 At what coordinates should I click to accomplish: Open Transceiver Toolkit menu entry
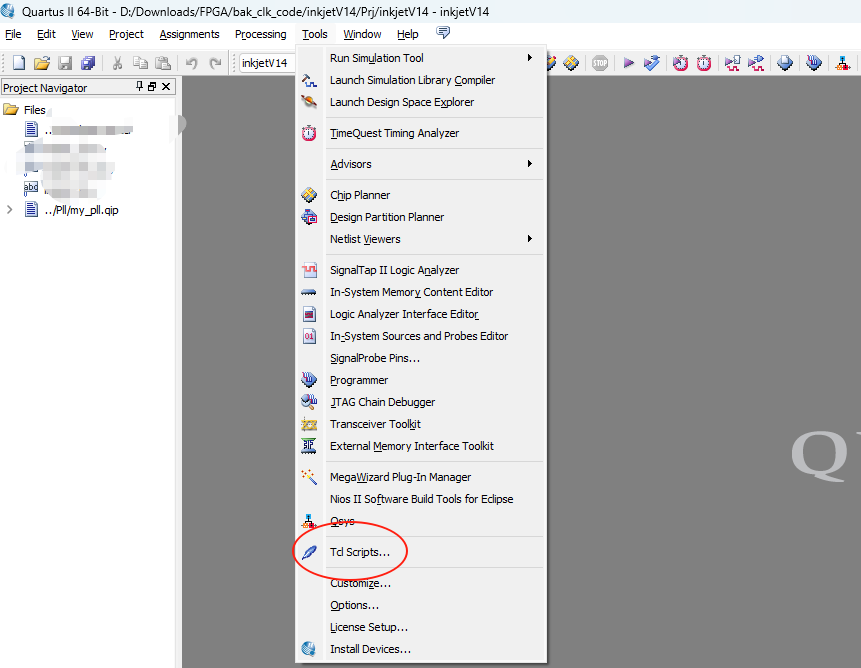[x=421, y=424]
